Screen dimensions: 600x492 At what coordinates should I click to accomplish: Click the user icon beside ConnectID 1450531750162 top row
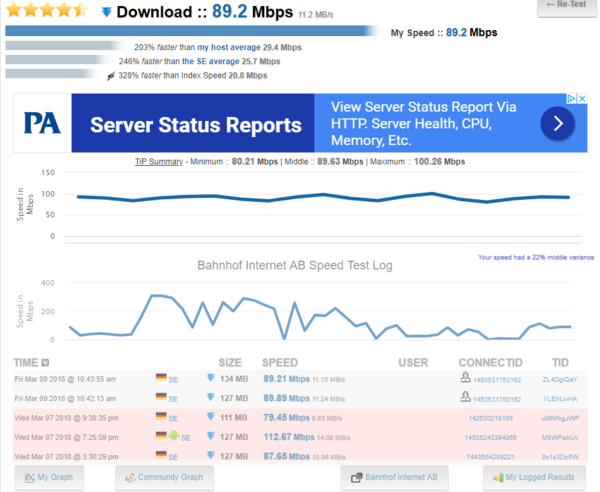pyautogui.click(x=465, y=379)
